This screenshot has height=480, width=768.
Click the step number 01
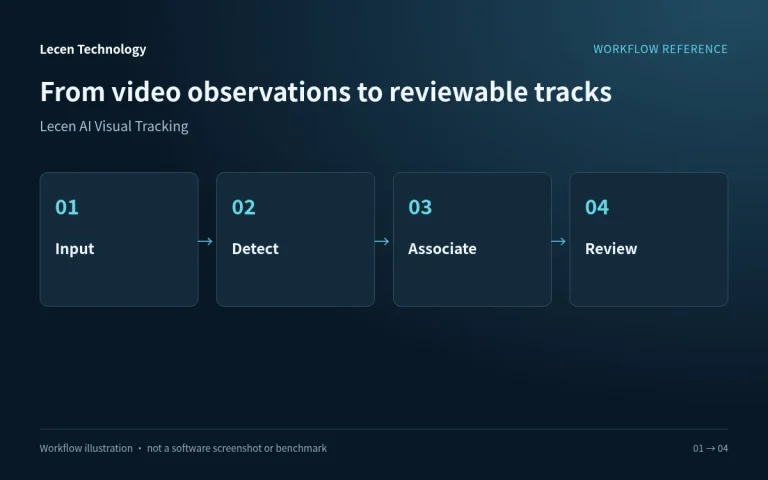click(67, 207)
